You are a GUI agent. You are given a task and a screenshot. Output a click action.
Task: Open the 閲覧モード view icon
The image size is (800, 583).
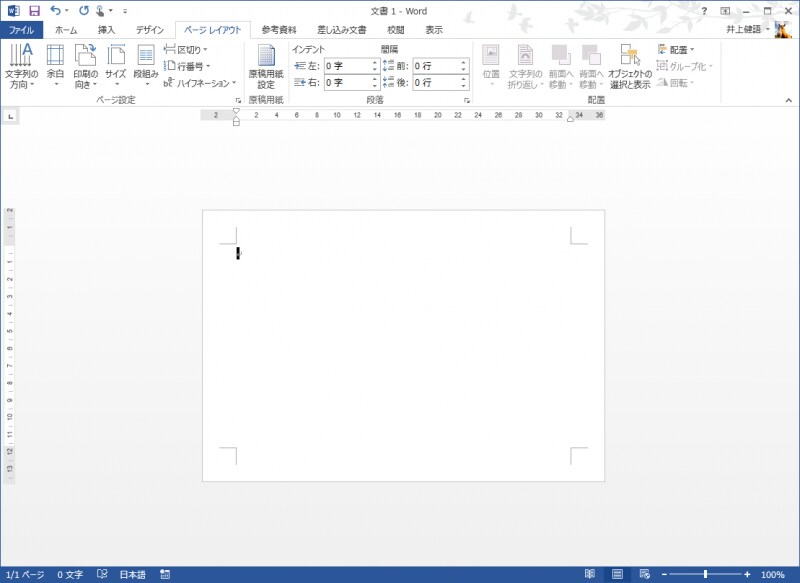pos(590,572)
